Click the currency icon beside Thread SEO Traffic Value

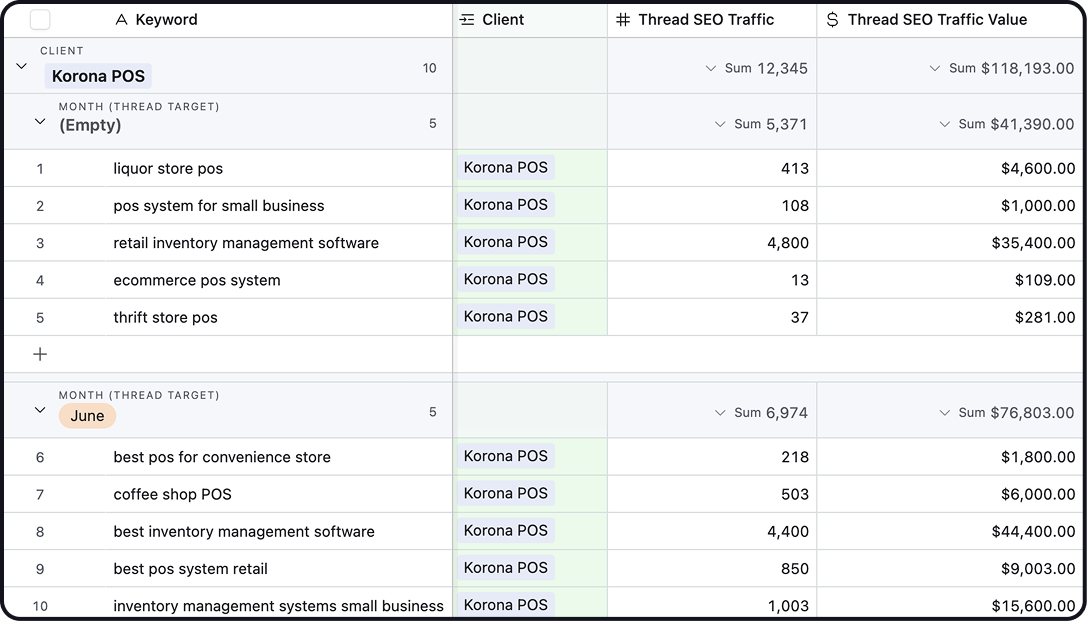pyautogui.click(x=833, y=20)
